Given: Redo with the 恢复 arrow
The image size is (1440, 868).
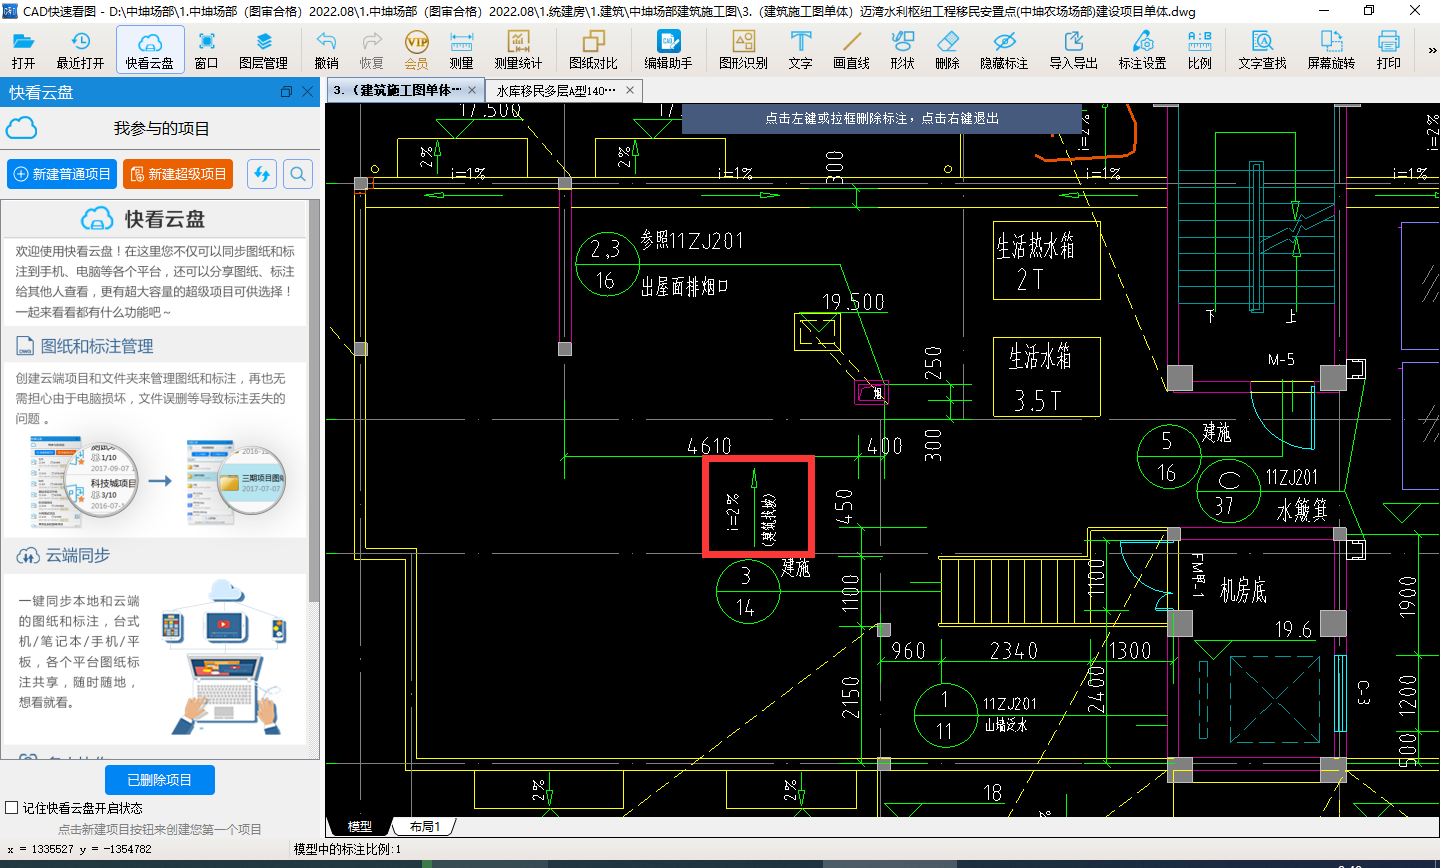Looking at the screenshot, I should [x=371, y=50].
